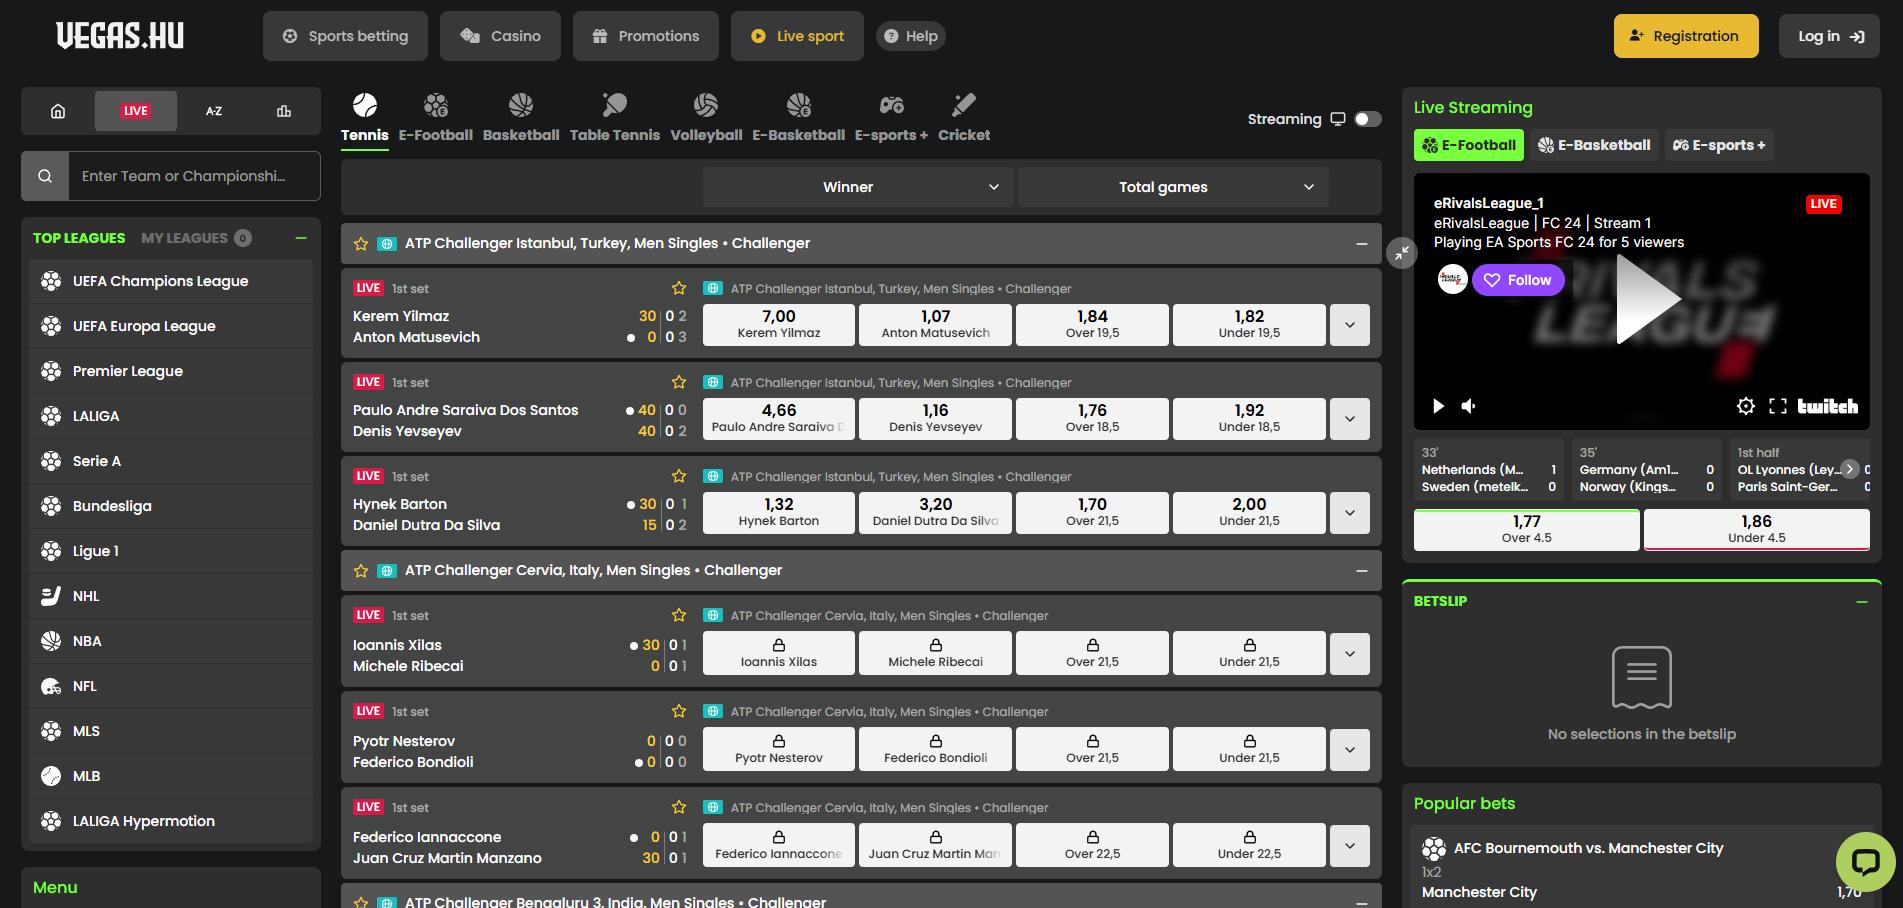Select the Netherlands vs Sweden stream card
1903x908 pixels.
pyautogui.click(x=1489, y=470)
